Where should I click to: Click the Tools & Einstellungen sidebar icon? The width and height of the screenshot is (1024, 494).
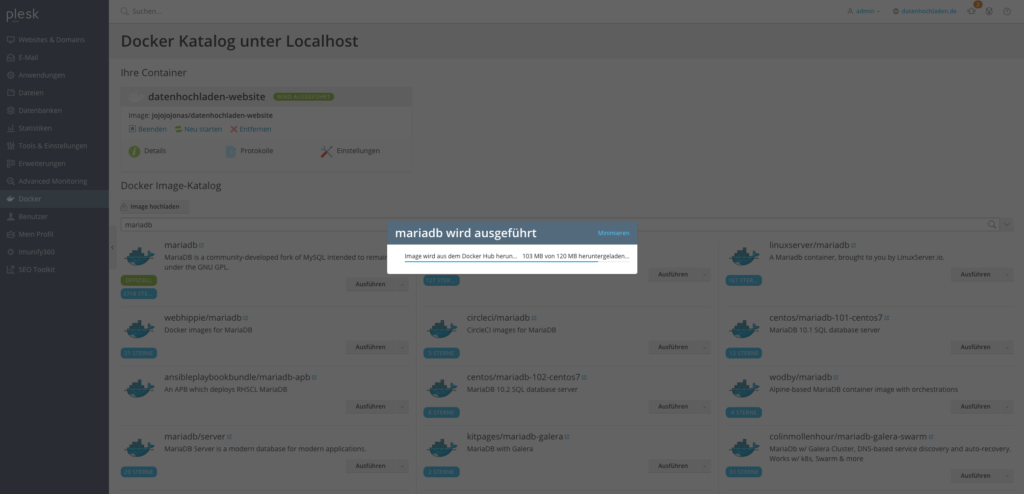(x=10, y=146)
